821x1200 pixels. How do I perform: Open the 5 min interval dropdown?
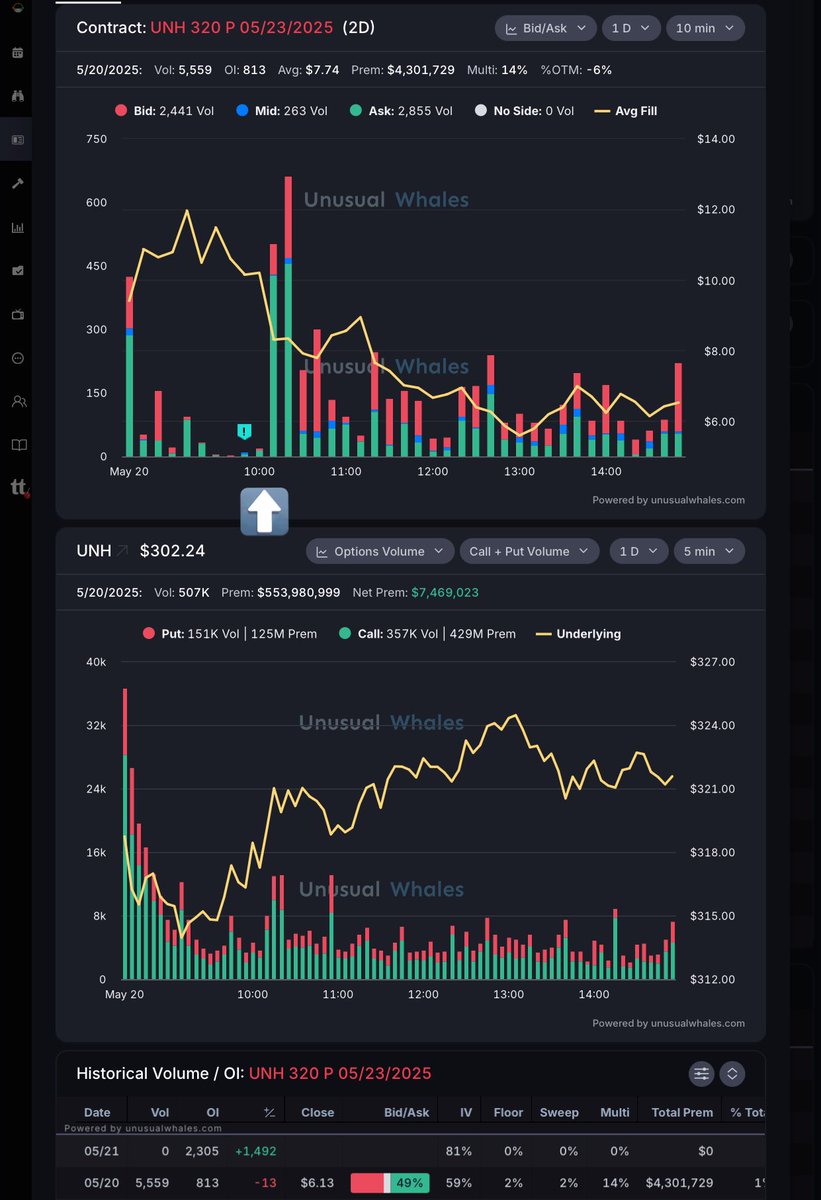tap(708, 551)
